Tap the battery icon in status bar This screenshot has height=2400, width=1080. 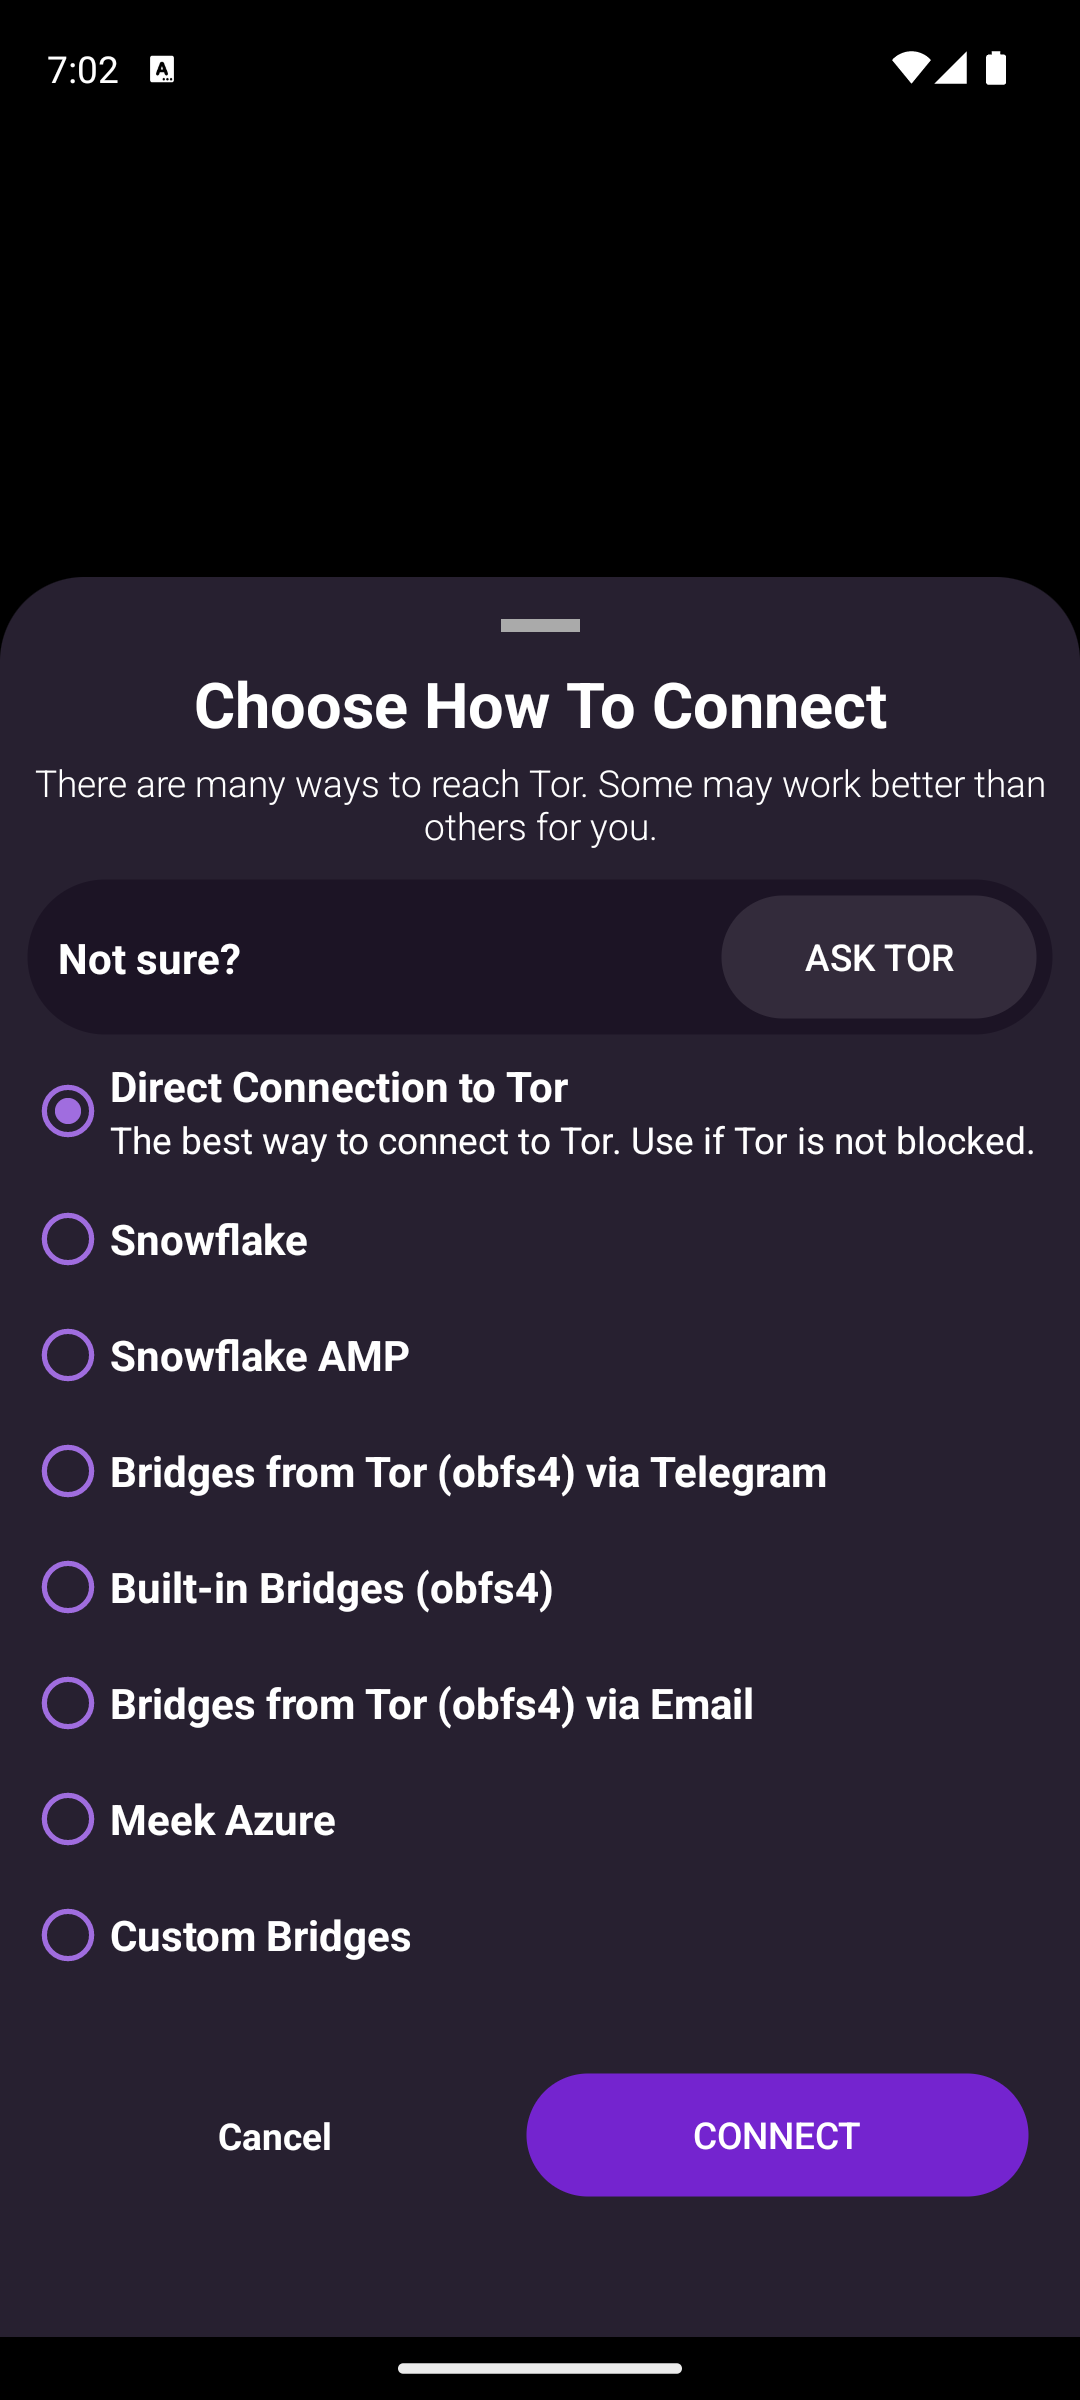996,68
